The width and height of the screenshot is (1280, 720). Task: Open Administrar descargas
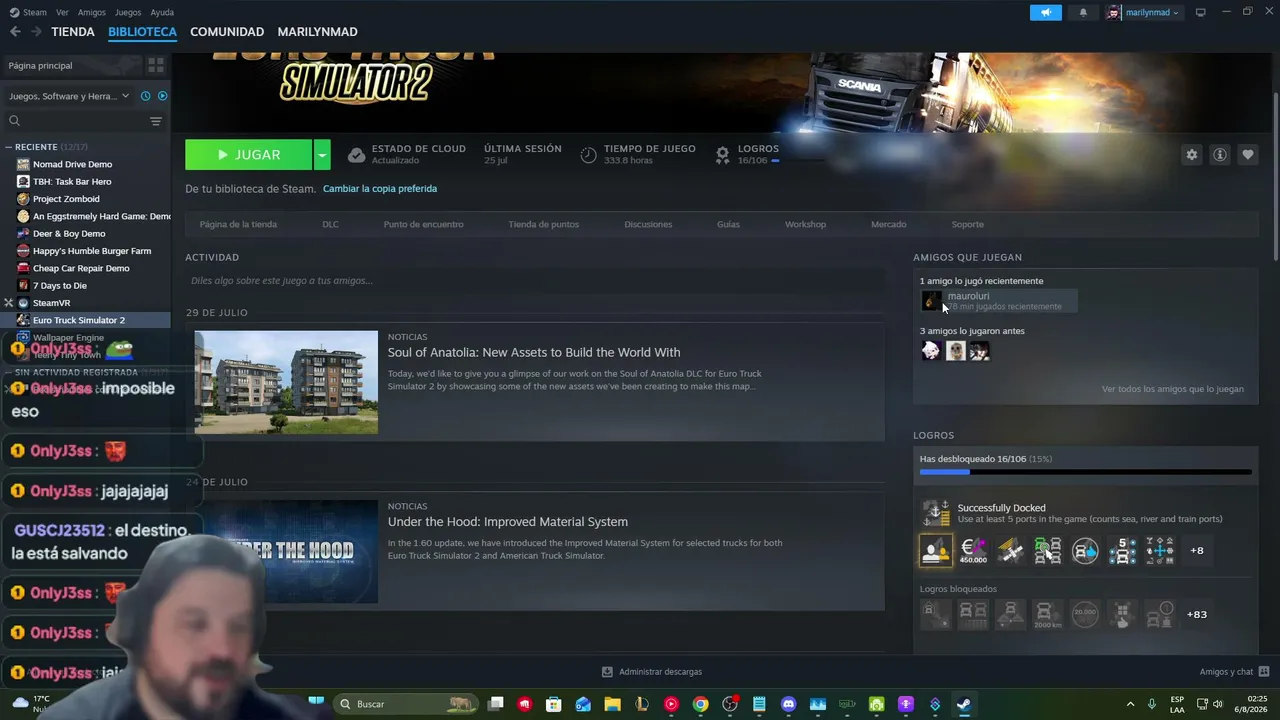(x=652, y=672)
